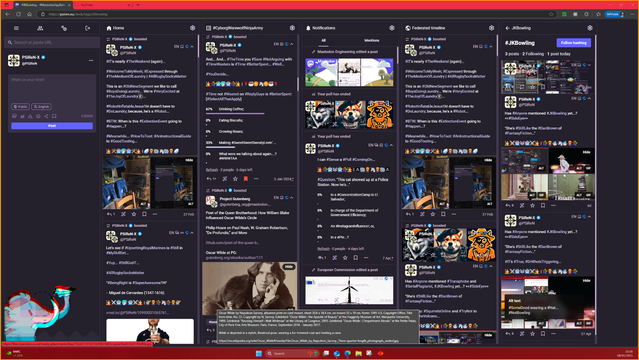The width and height of the screenshot is (639, 360).
Task: Click the Follow hashtag button
Action: pos(573,43)
